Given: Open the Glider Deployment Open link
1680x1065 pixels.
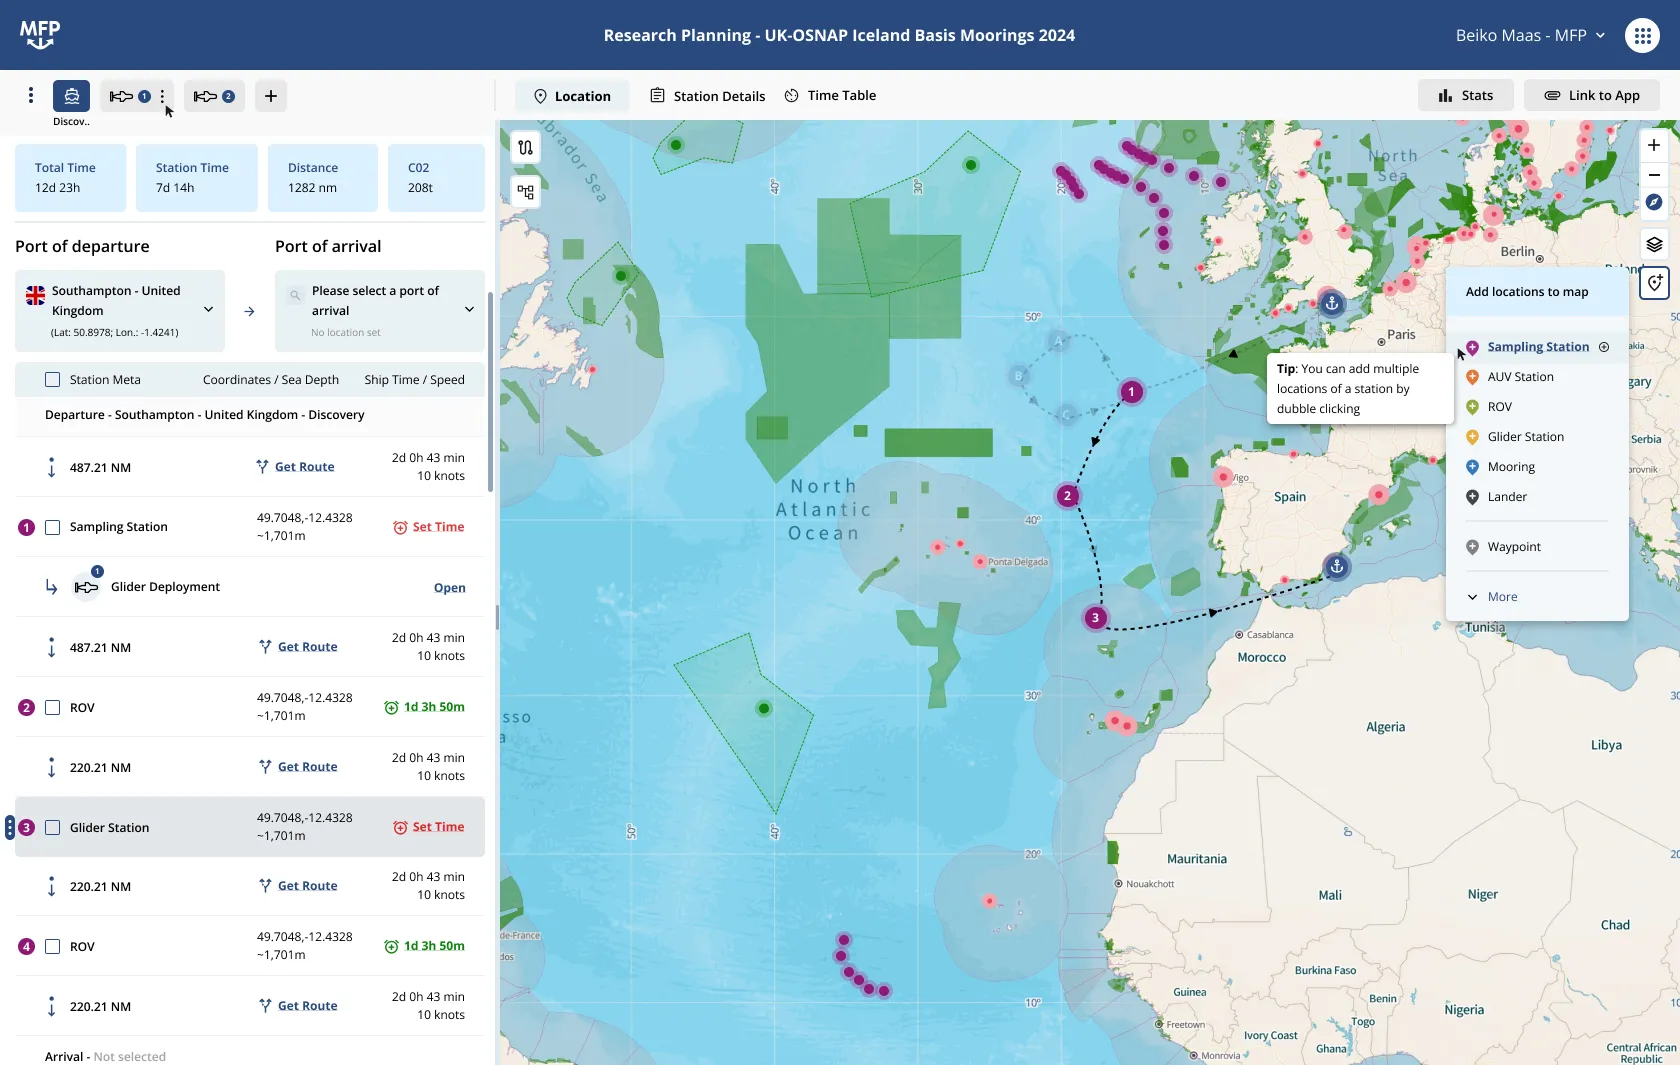Looking at the screenshot, I should pos(449,588).
